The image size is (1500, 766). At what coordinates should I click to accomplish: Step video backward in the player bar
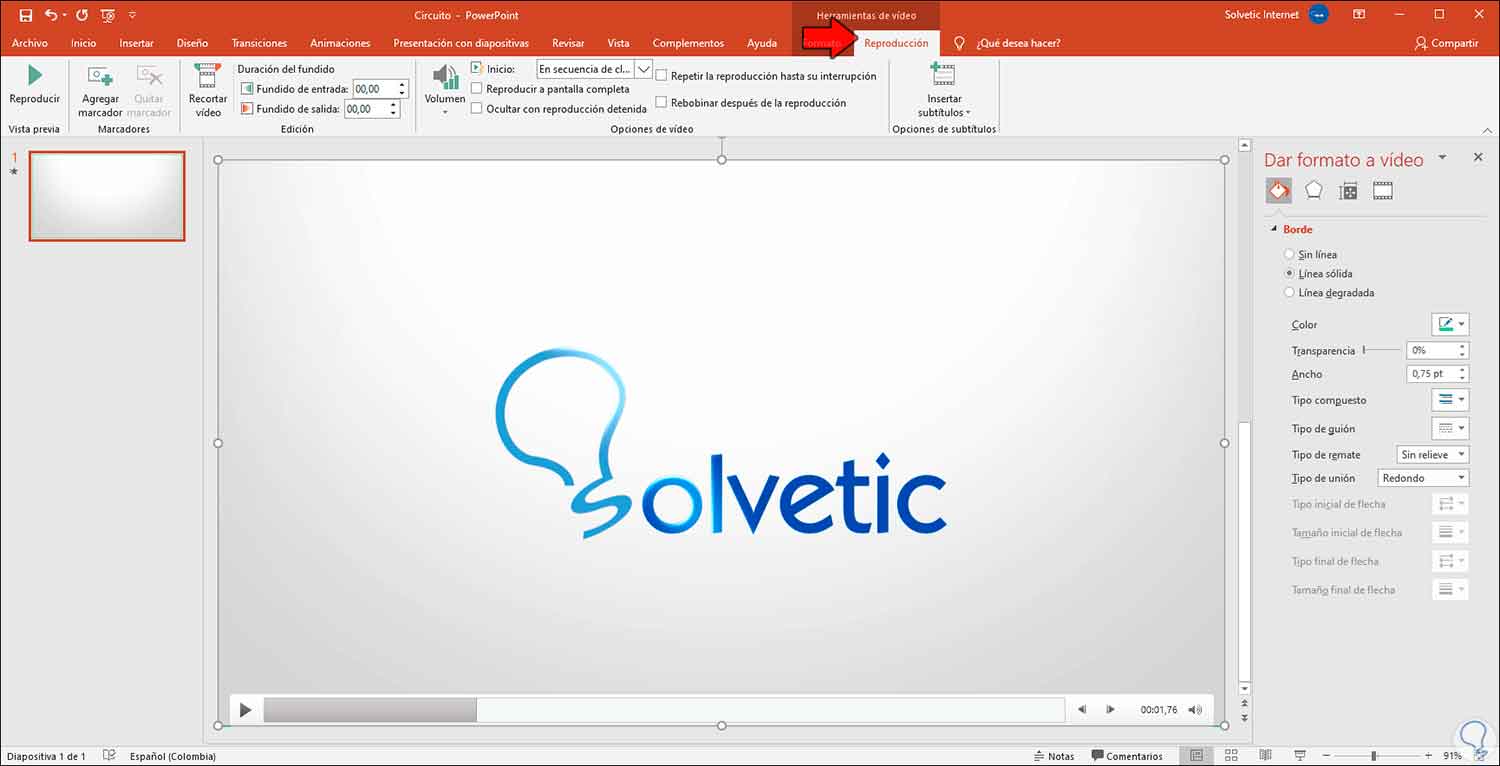click(1082, 710)
